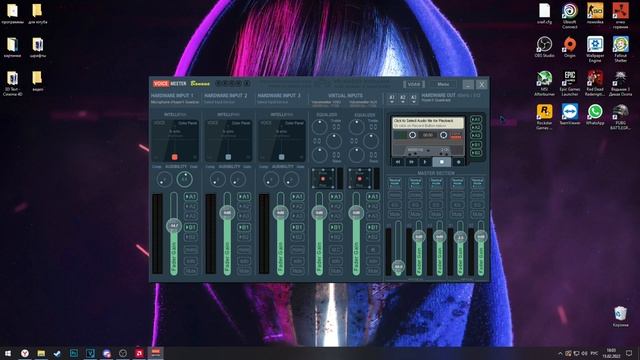Open Yandex Browser from taskbar
Screen dimensions: 640x360
[25, 353]
